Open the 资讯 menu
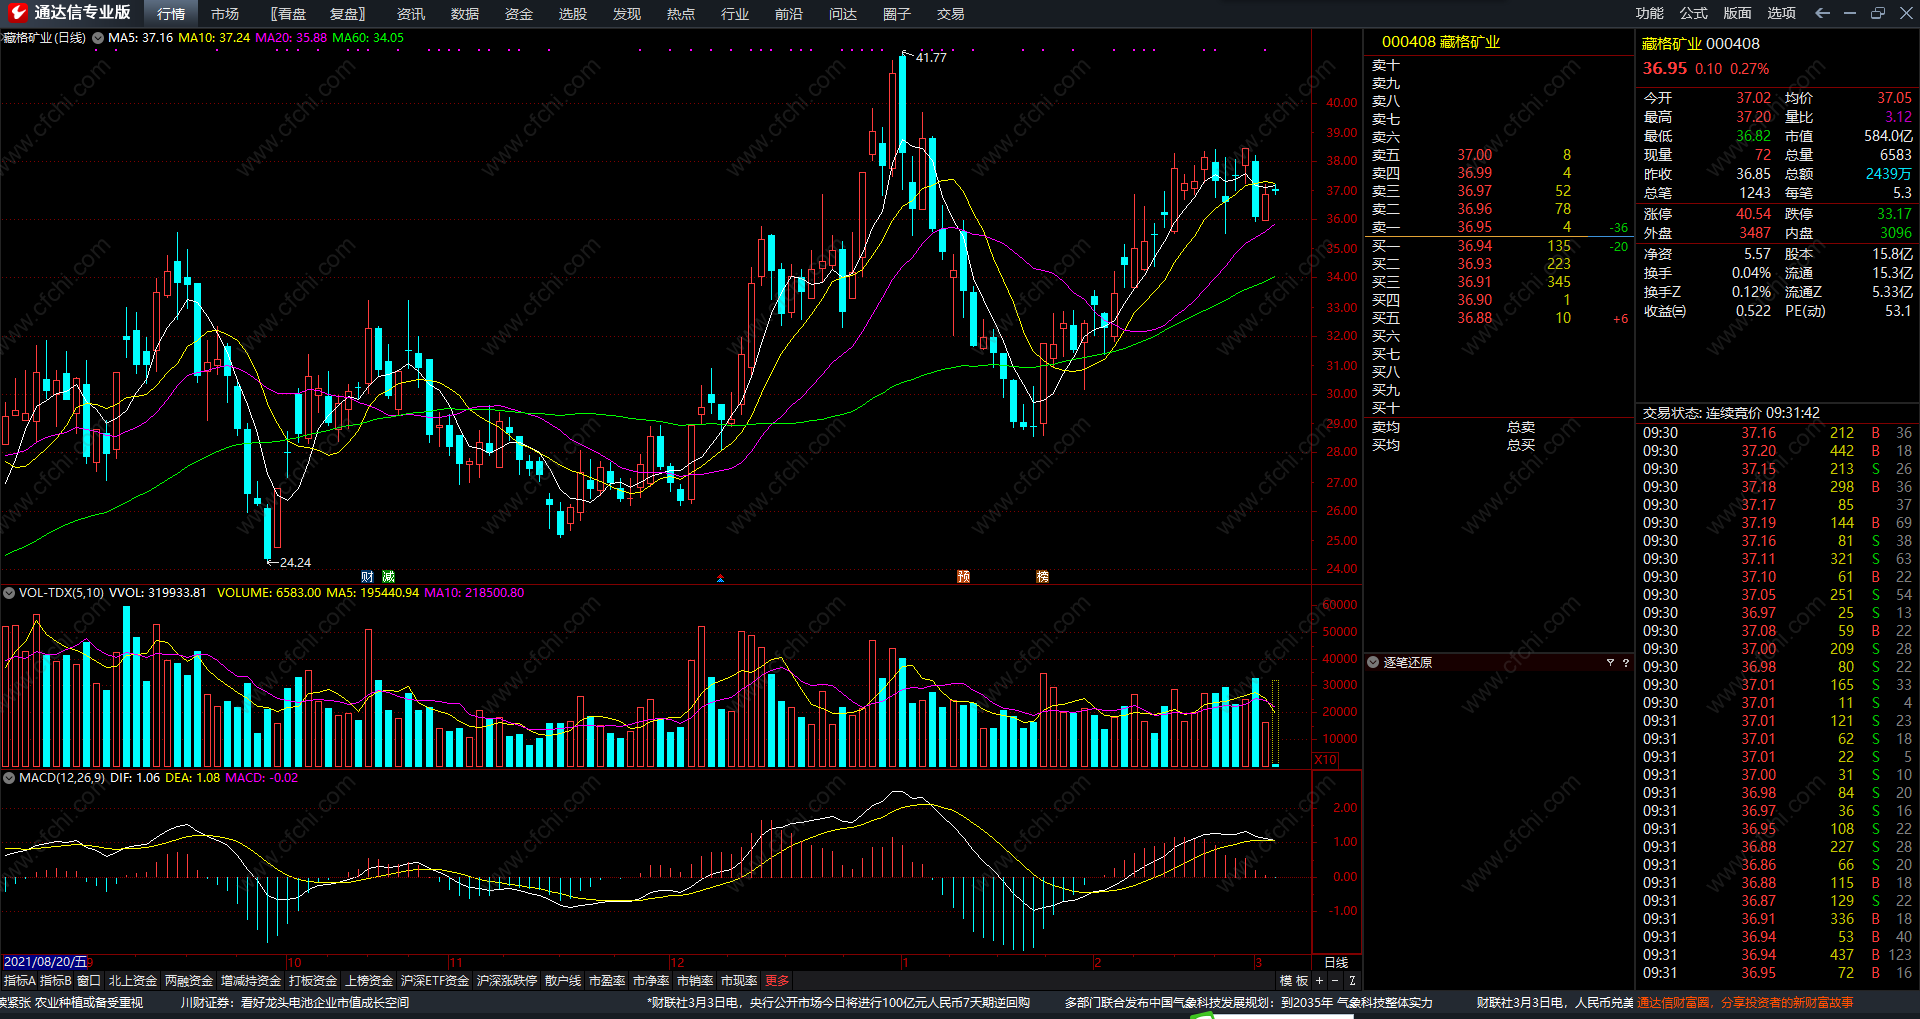1920x1019 pixels. pyautogui.click(x=411, y=14)
